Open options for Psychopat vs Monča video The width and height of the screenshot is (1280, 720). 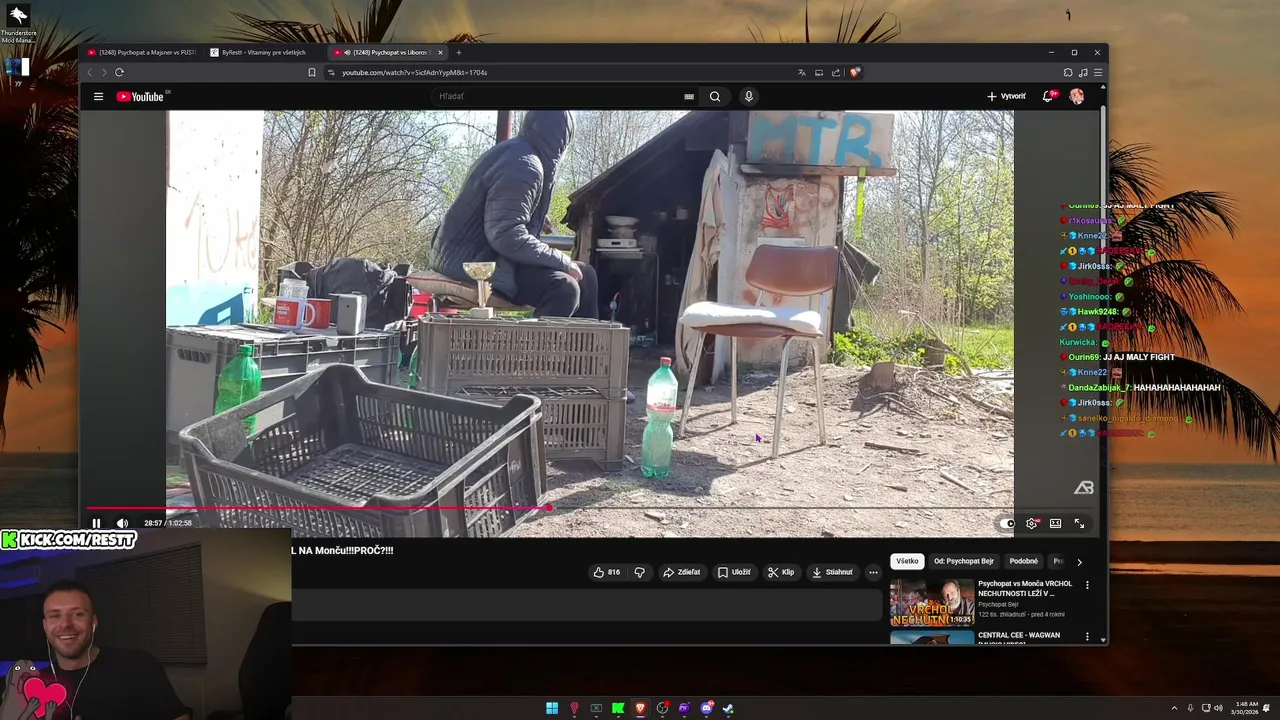click(x=1087, y=584)
